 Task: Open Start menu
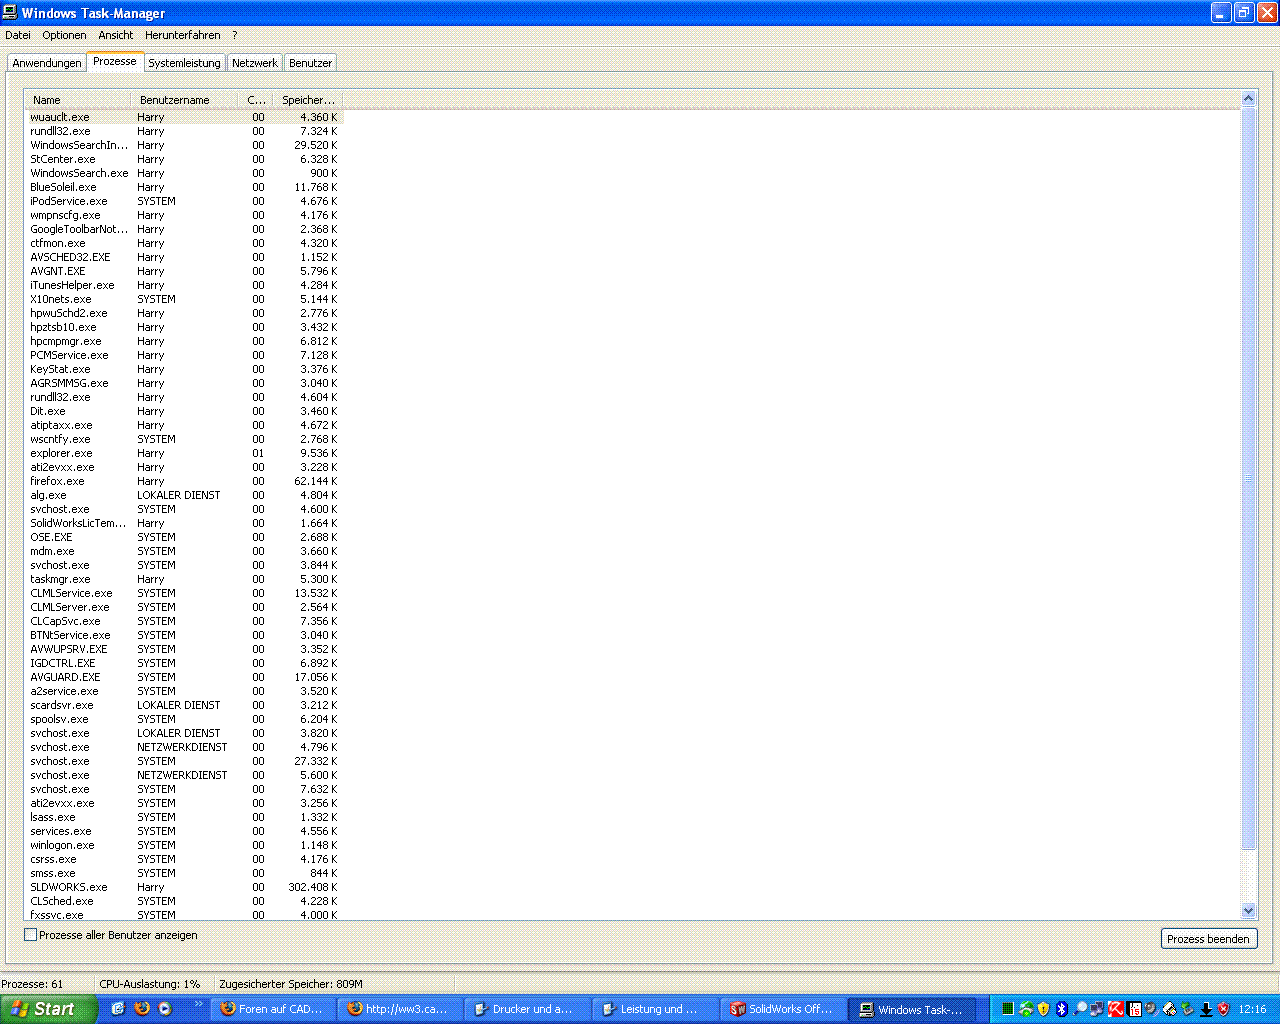pyautogui.click(x=48, y=1009)
